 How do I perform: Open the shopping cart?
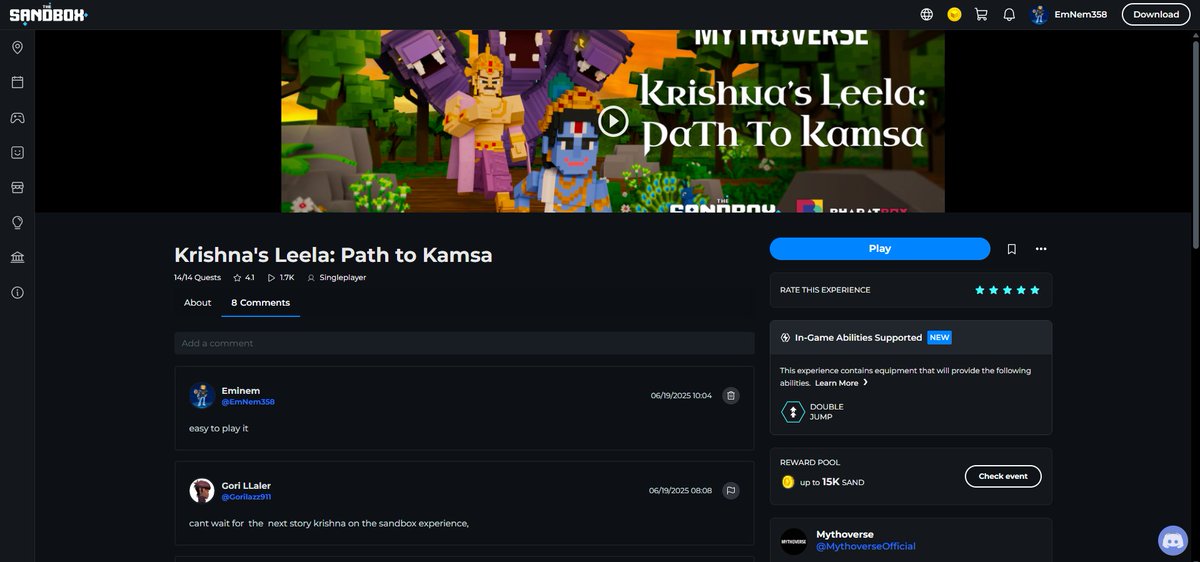coord(981,14)
